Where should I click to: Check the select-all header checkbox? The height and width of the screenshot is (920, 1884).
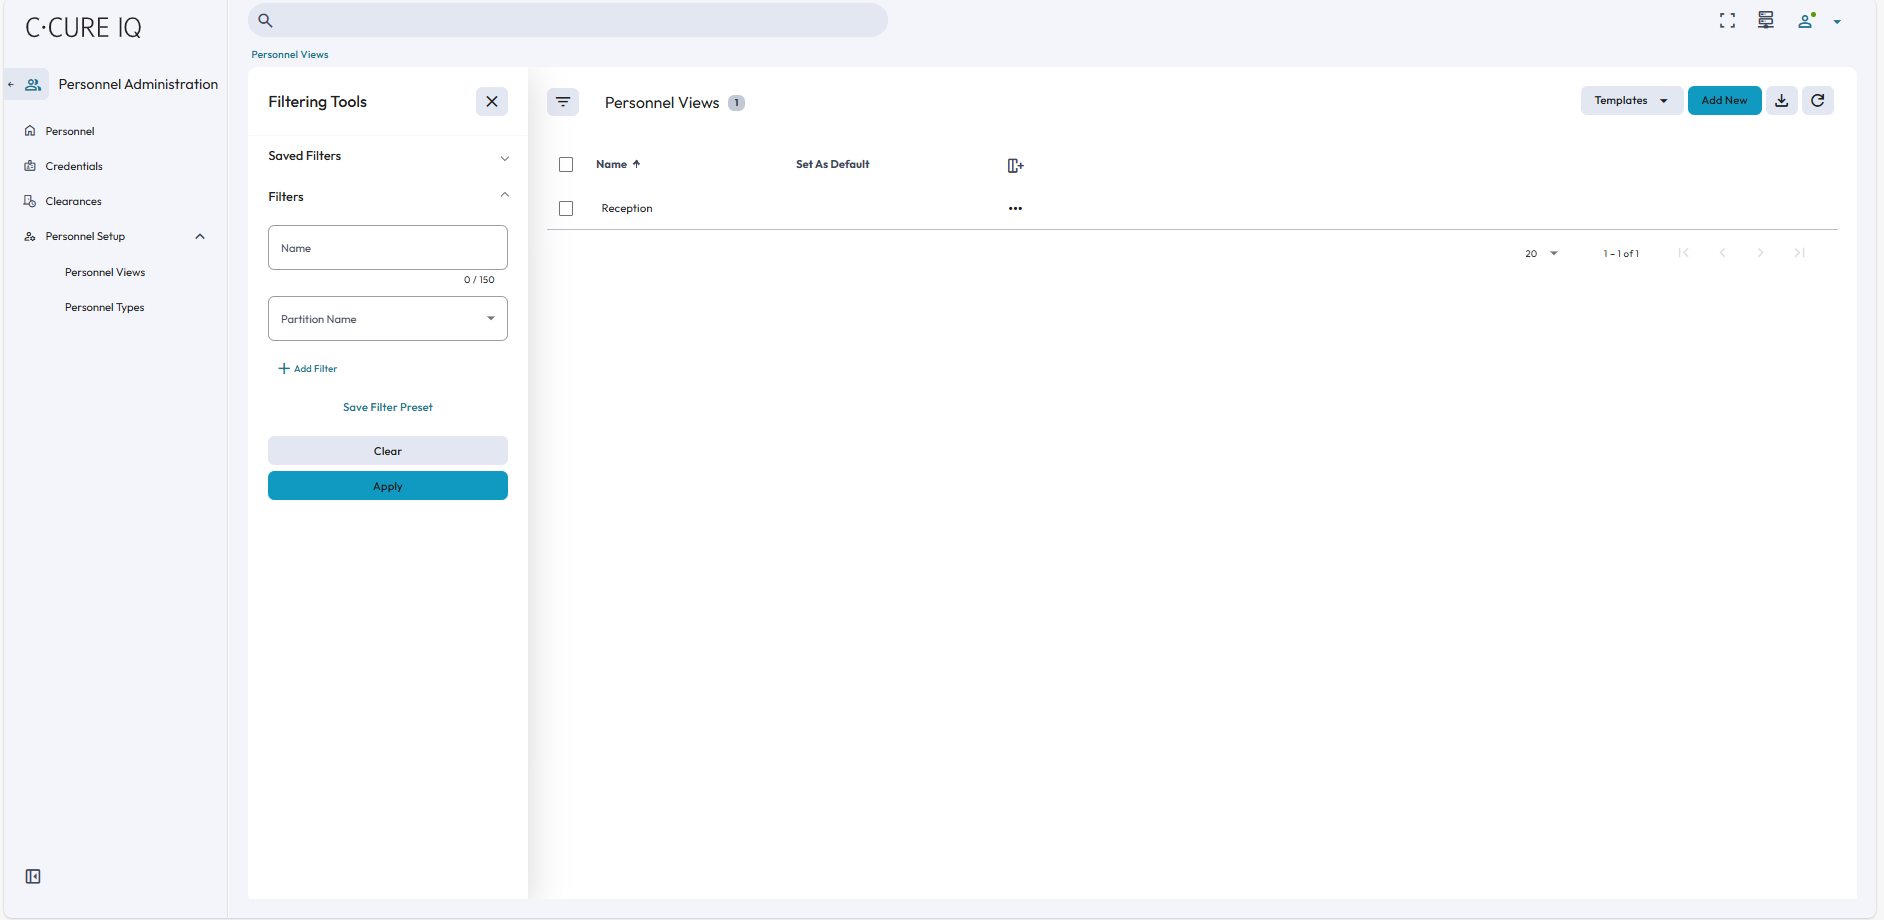566,165
